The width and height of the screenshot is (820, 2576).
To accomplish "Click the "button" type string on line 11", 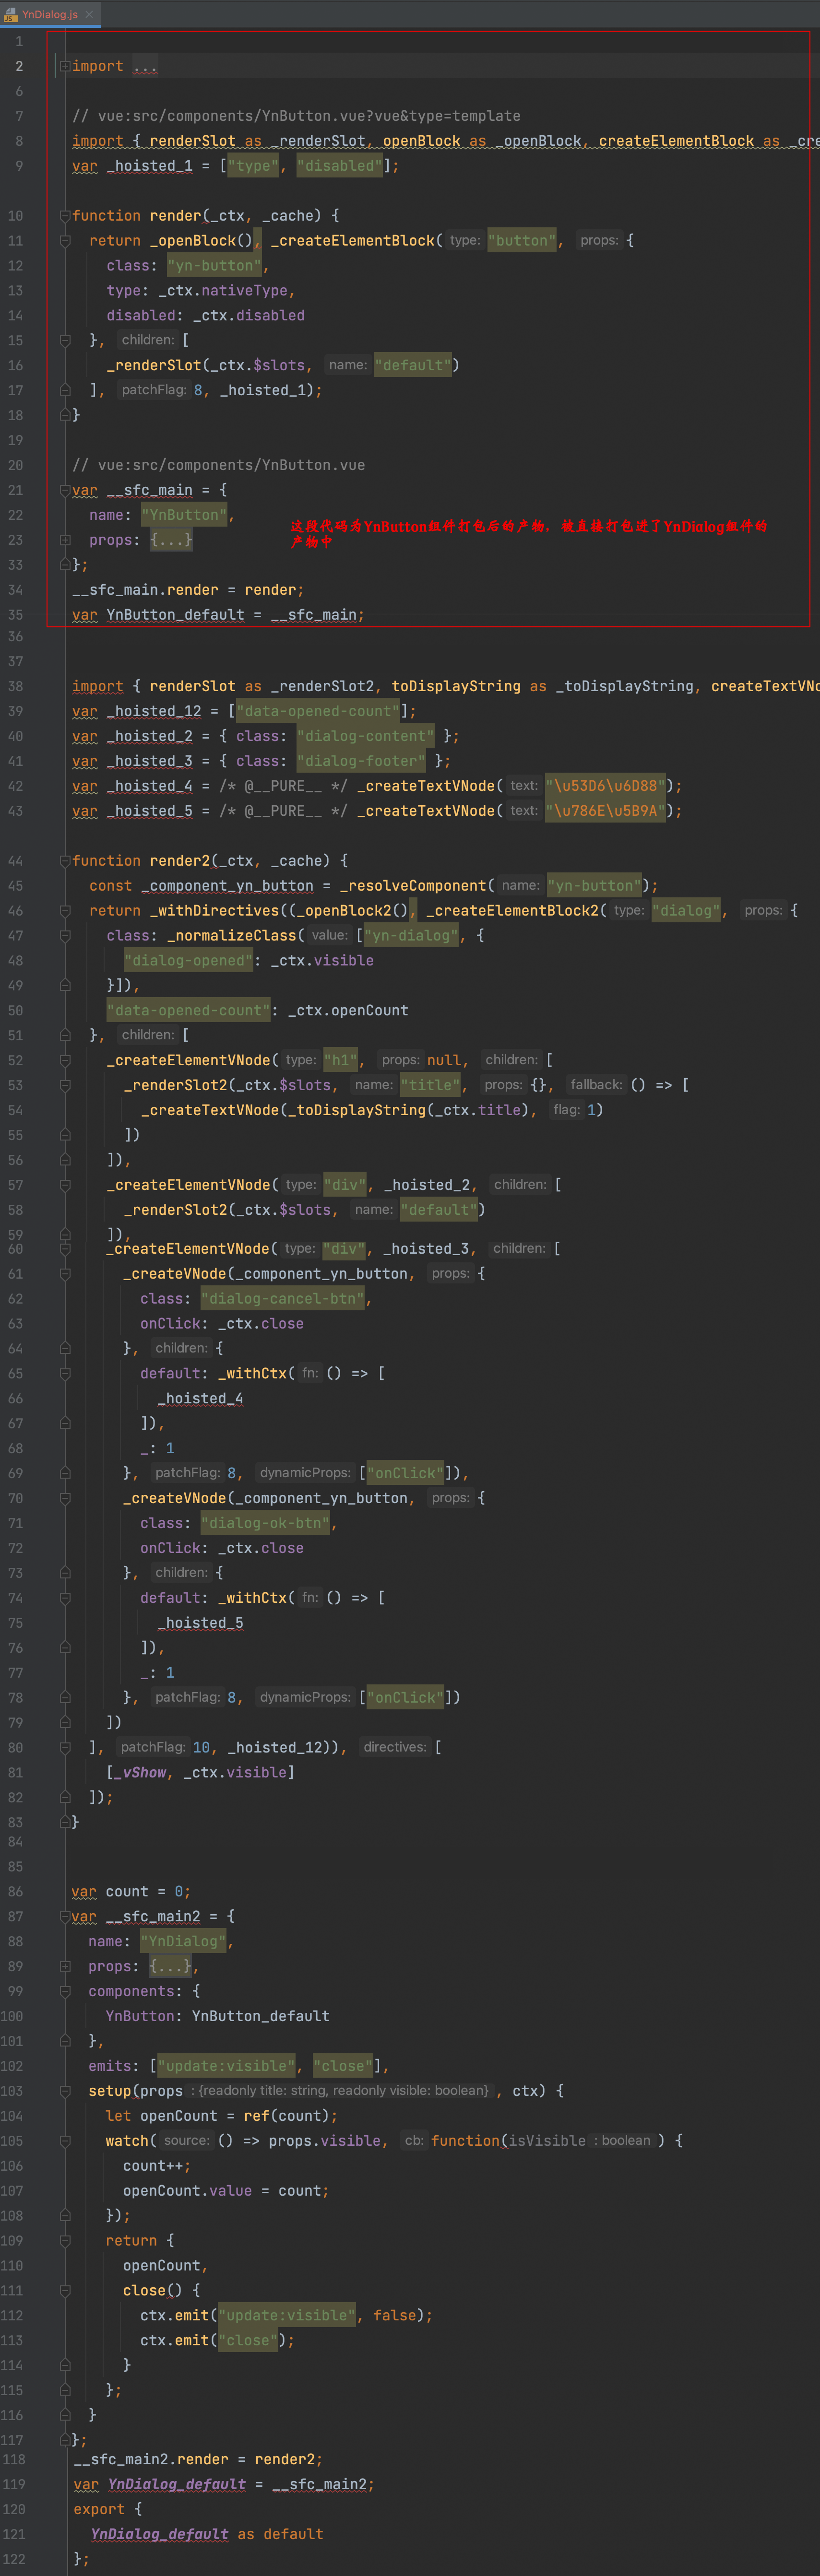I will tap(522, 241).
